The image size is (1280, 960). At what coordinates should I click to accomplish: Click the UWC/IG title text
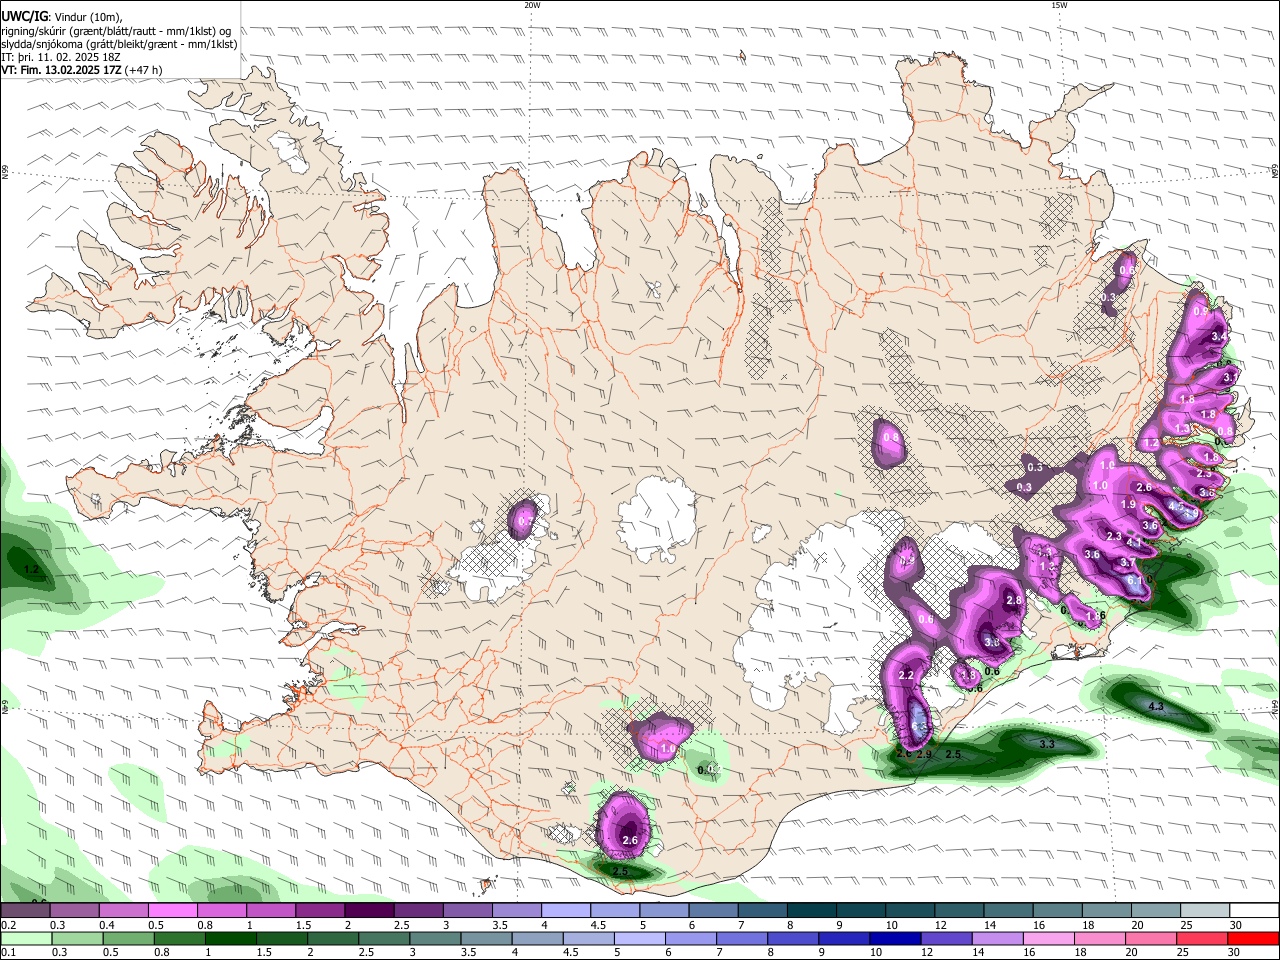point(23,17)
